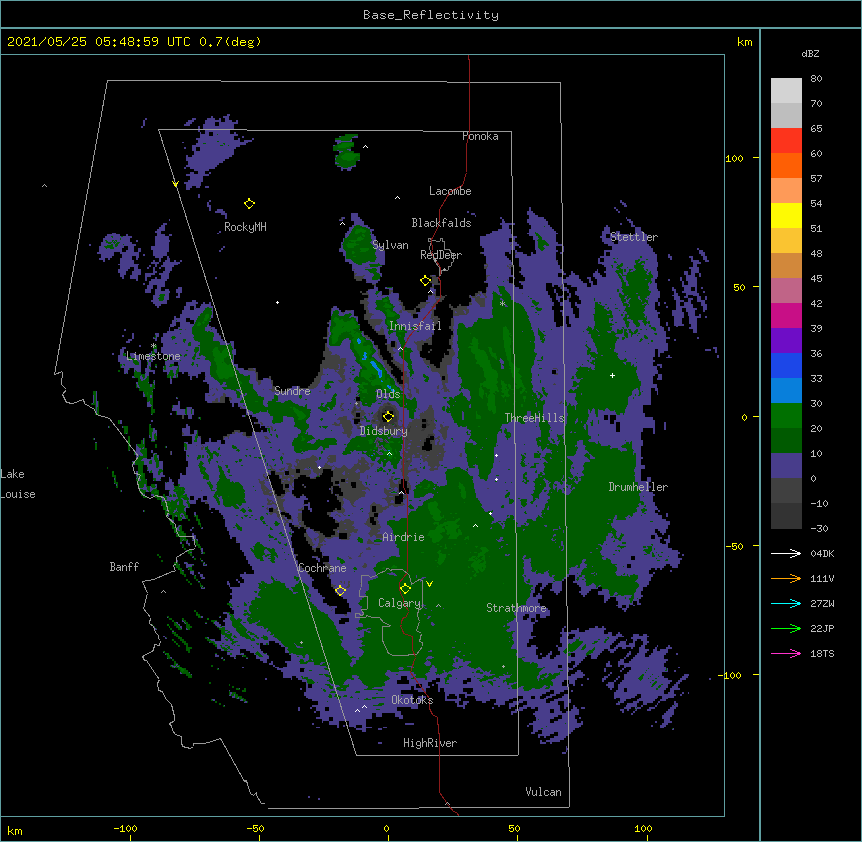862x842 pixels.
Task: Click the Vulcan label
Action: point(543,792)
